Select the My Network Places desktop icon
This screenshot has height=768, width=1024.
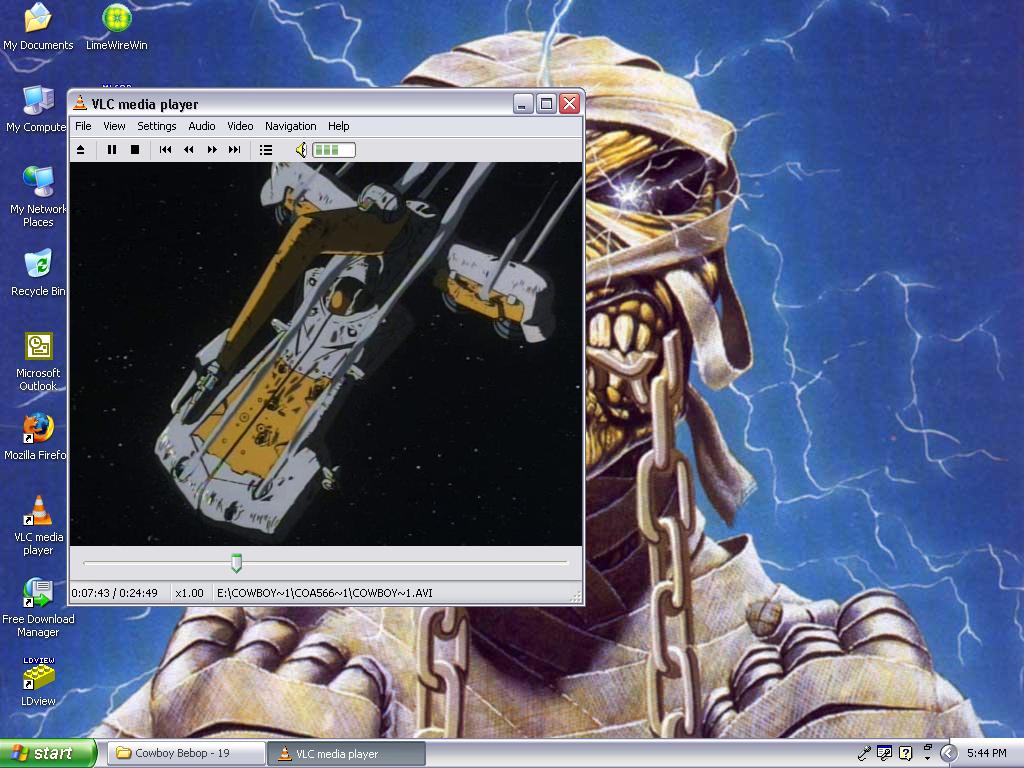(38, 197)
